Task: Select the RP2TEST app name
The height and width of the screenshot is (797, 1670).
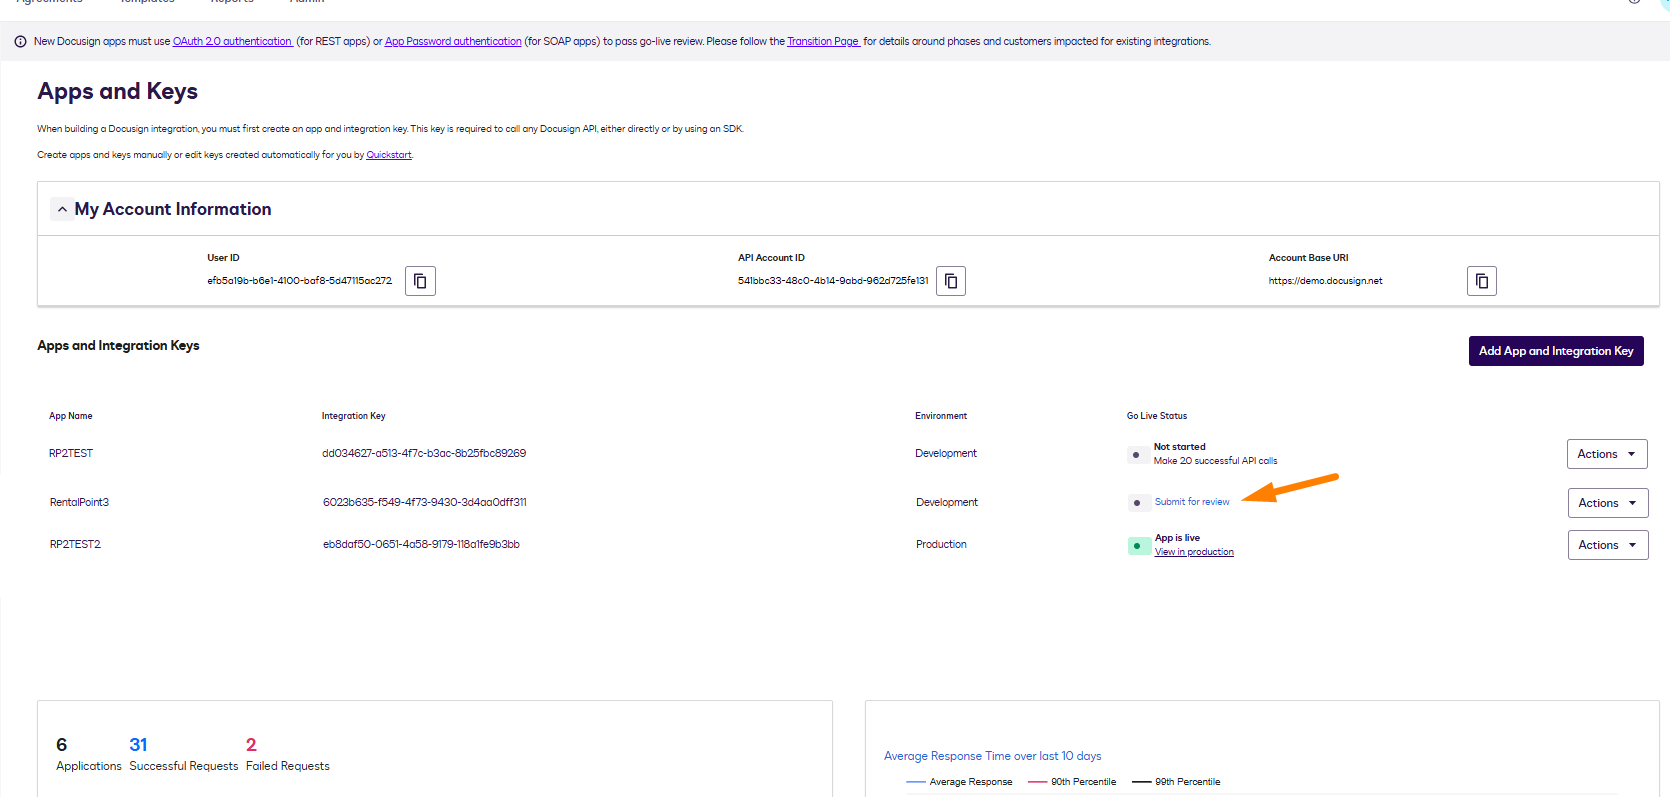Action: coord(71,453)
